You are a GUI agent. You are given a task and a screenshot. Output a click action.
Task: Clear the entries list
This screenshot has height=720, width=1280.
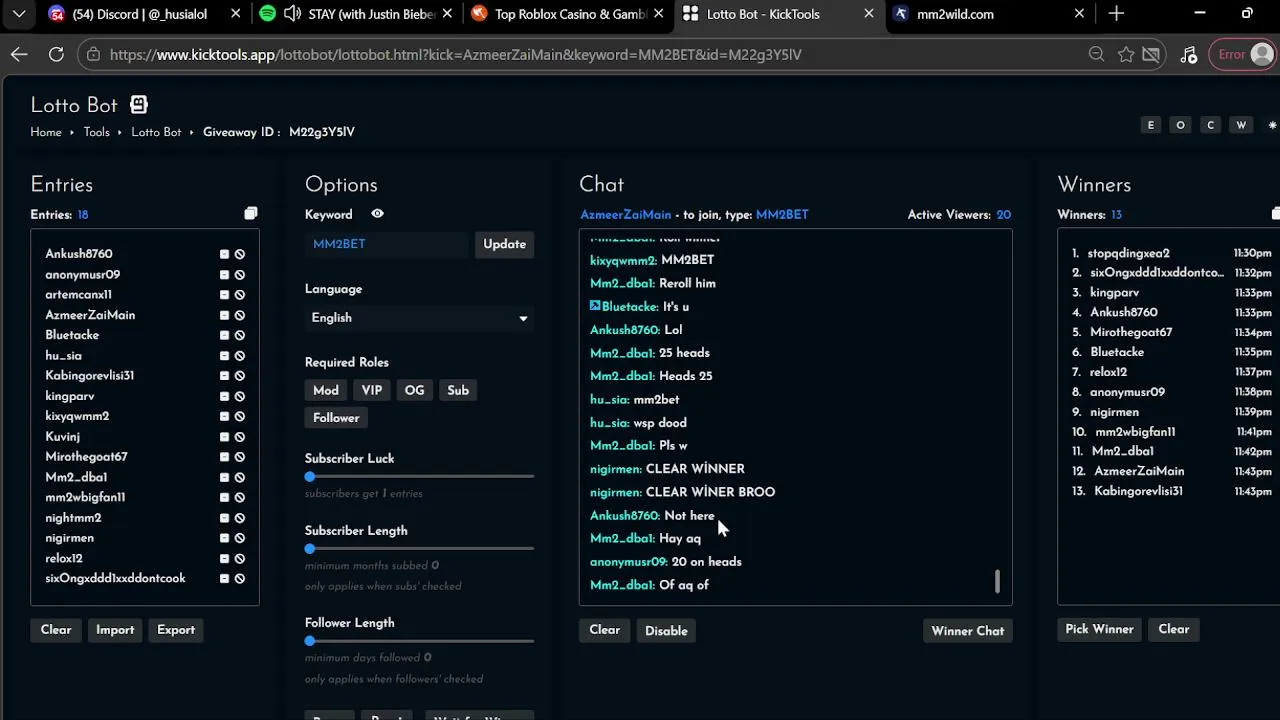pyautogui.click(x=56, y=630)
